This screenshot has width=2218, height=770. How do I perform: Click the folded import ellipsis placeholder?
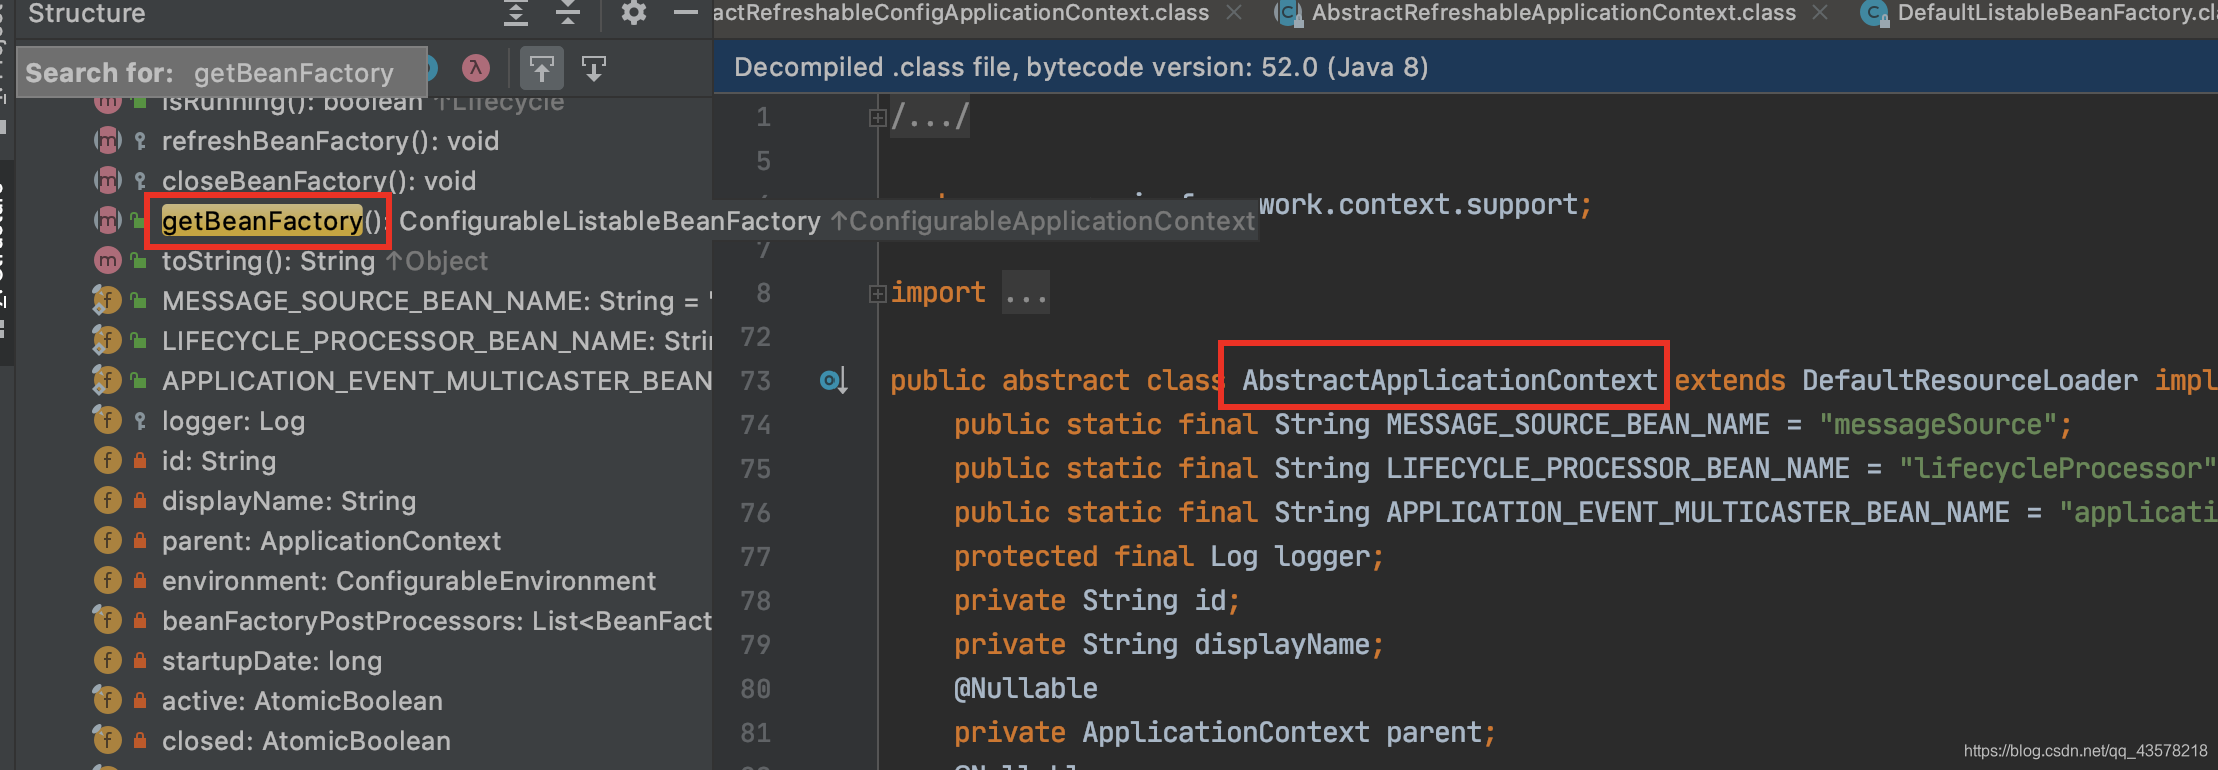point(1026,293)
